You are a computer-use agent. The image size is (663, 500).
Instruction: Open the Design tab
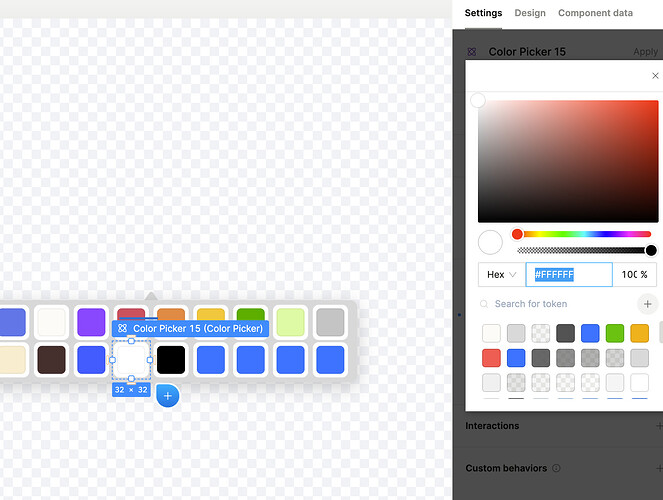[530, 13]
